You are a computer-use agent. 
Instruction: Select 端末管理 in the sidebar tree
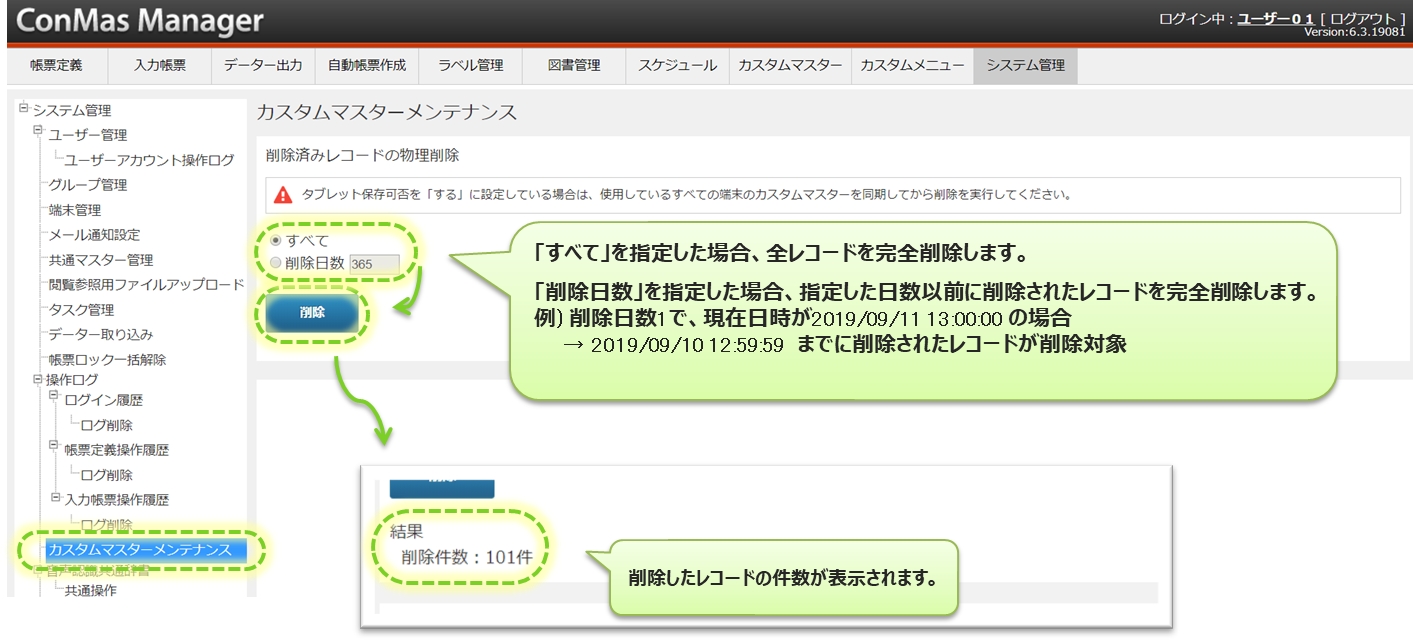(75, 210)
